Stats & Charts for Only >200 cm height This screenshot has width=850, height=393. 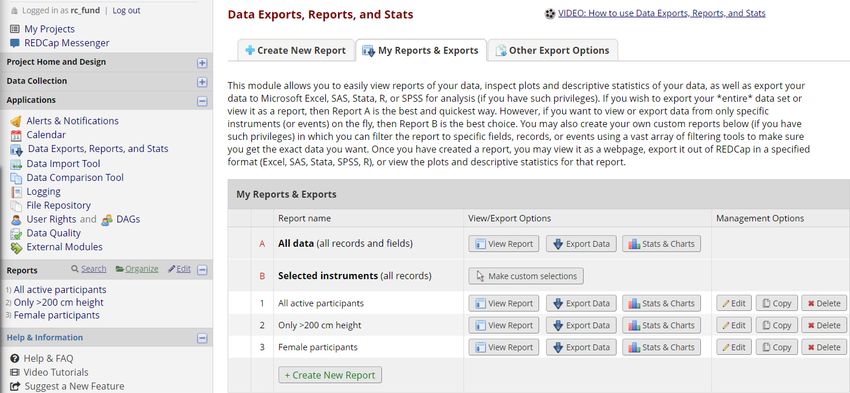click(661, 325)
